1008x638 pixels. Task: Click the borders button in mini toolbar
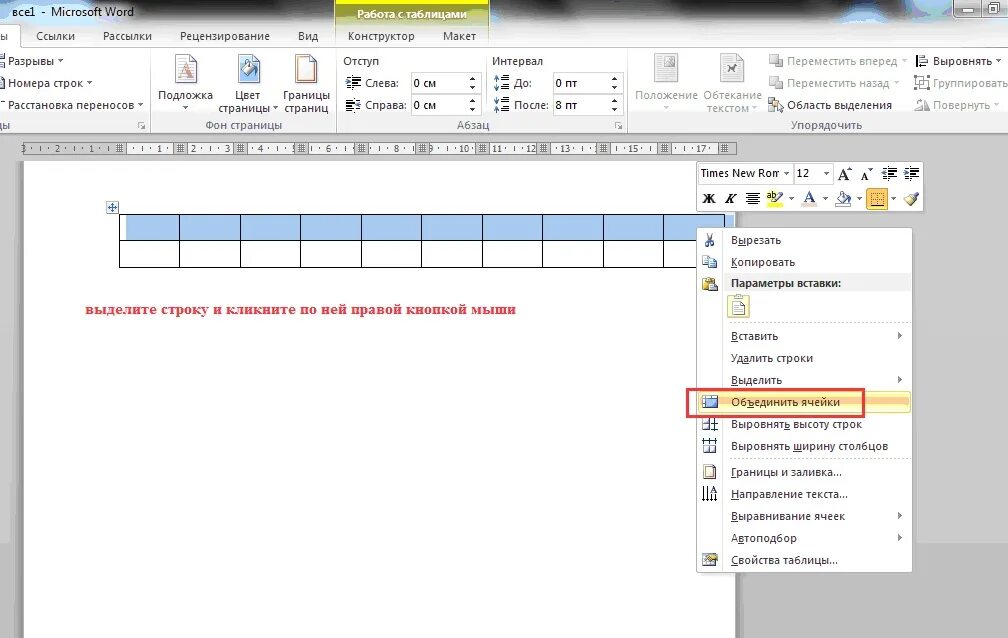click(876, 199)
